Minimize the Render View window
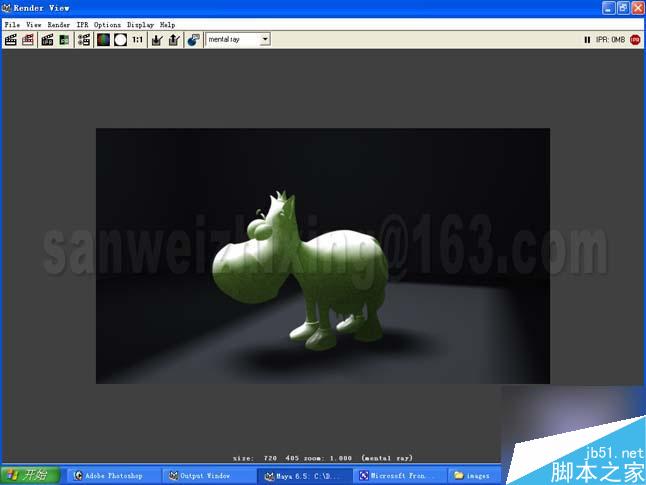The image size is (646, 485). coord(608,8)
